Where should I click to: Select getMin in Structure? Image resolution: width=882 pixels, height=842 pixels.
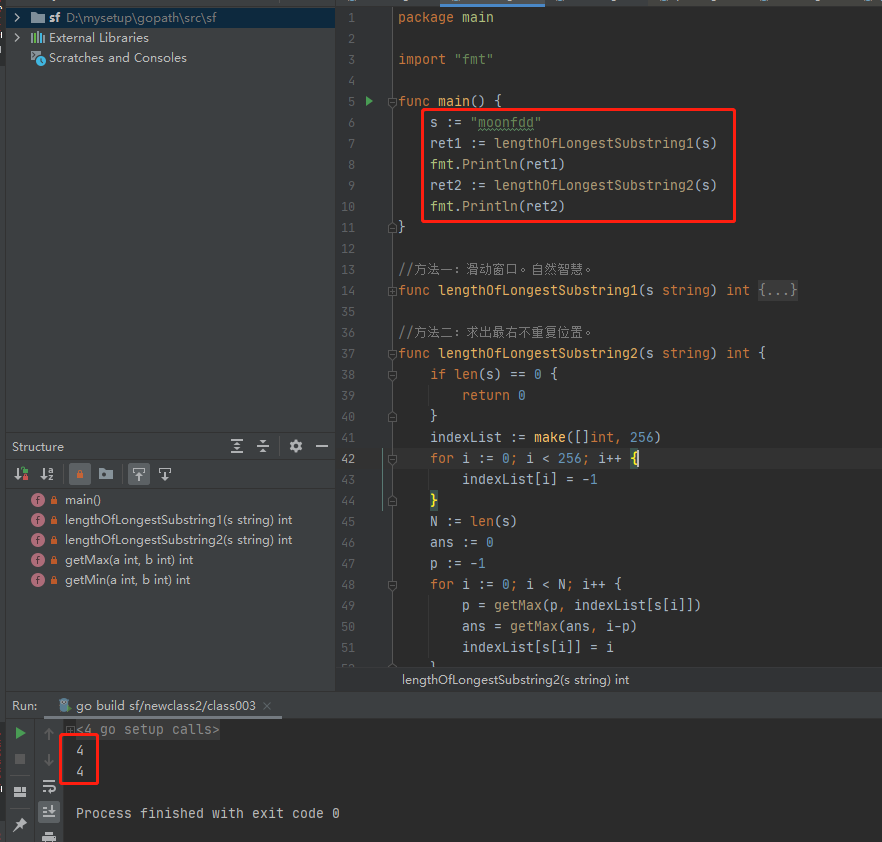[x=127, y=580]
